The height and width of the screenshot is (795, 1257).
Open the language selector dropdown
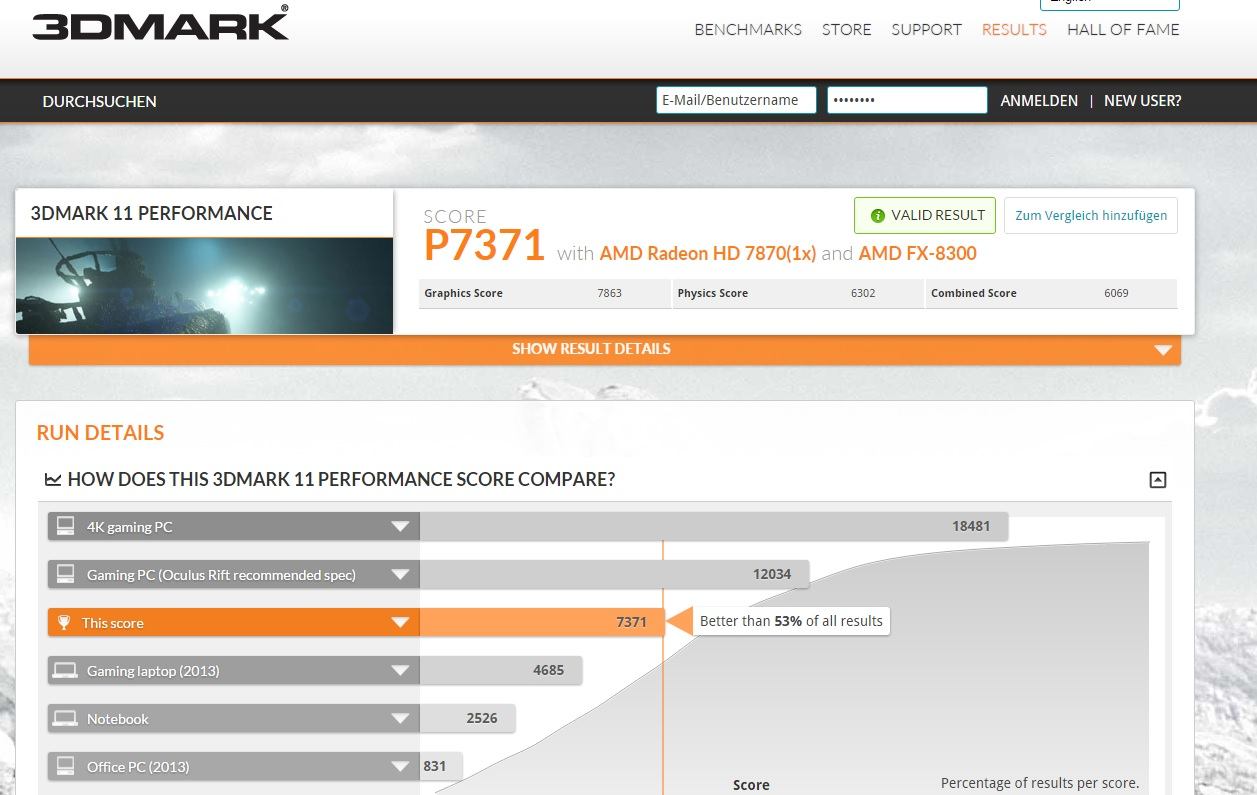coord(1110,4)
